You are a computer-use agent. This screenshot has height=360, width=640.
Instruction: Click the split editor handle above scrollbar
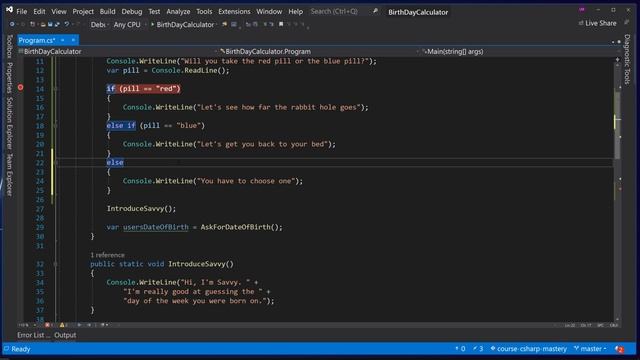[x=618, y=59]
